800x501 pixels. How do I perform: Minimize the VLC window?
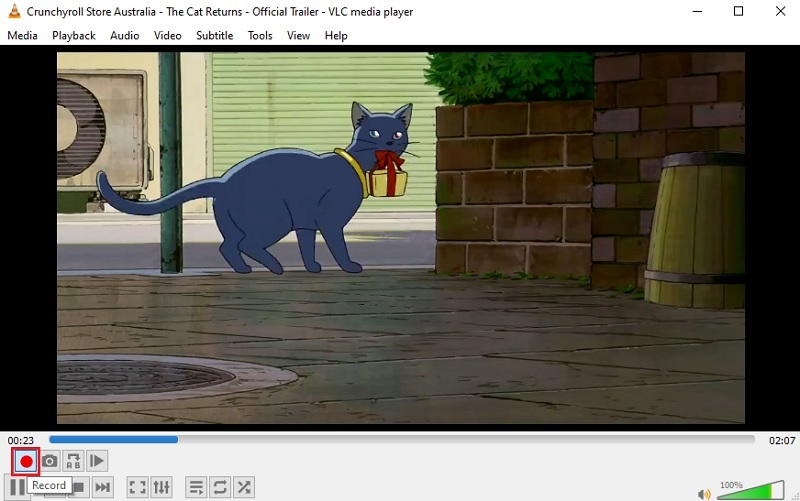pos(697,11)
